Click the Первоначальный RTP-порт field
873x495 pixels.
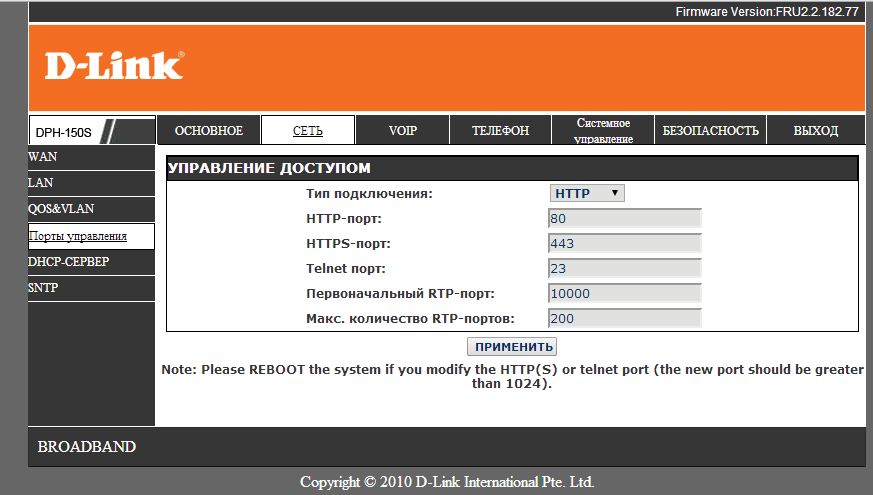click(625, 293)
